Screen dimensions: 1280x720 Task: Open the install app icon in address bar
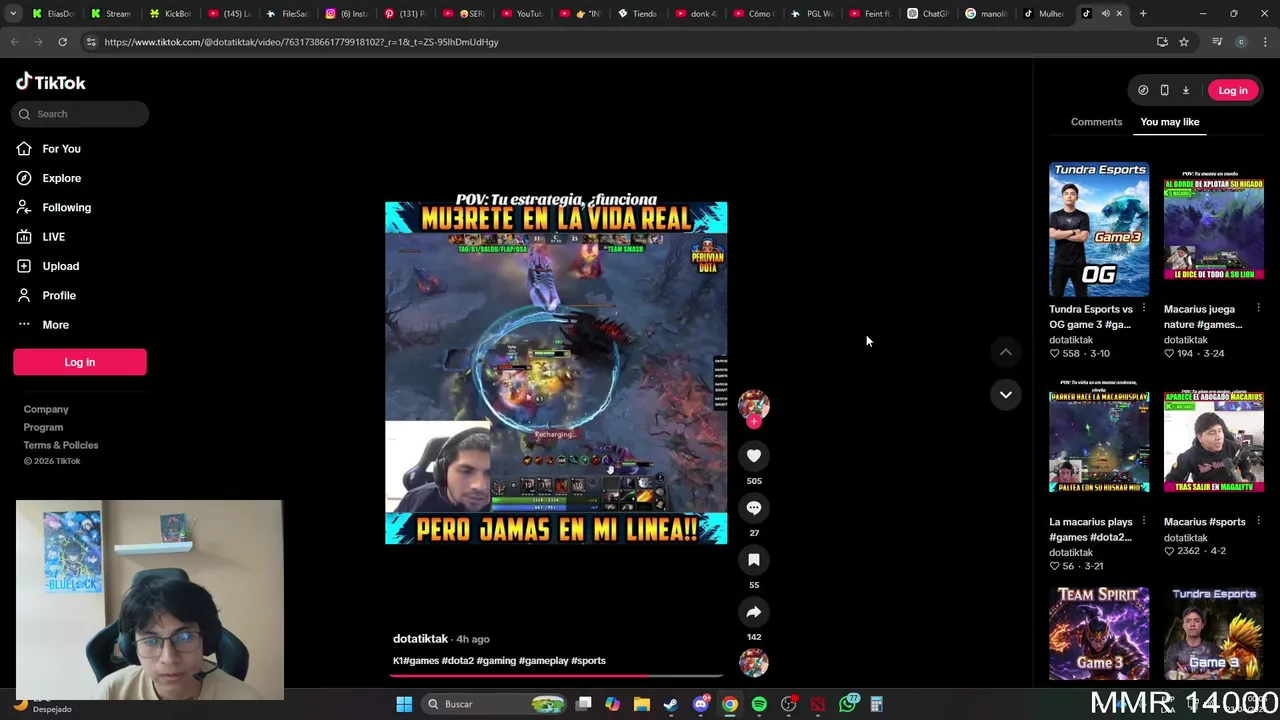pos(1162,42)
